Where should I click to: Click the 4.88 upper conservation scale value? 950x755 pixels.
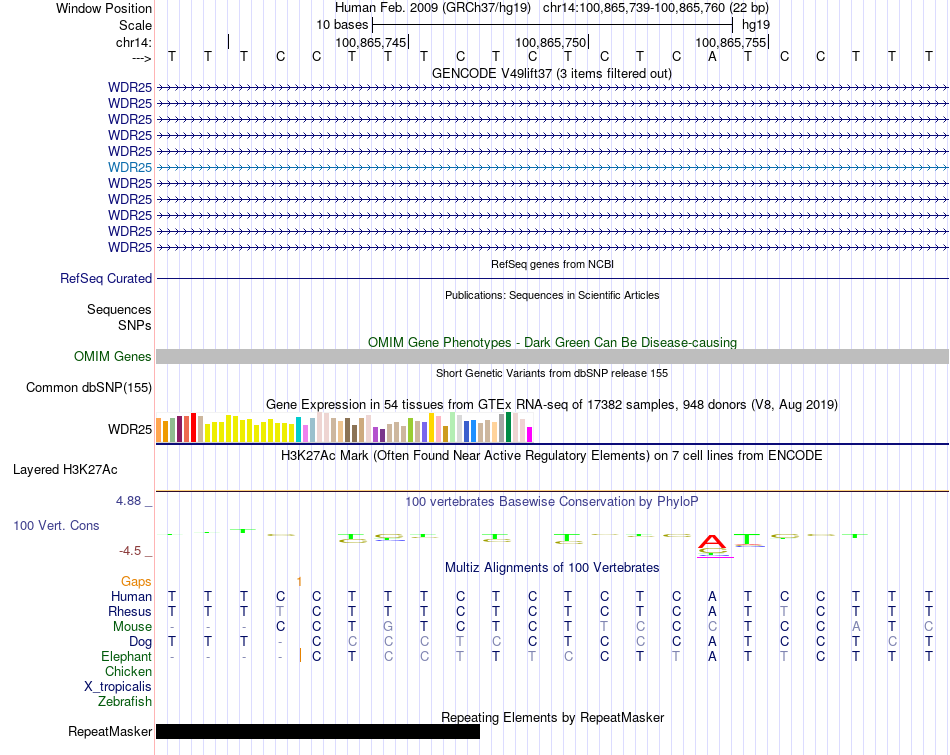tap(128, 501)
